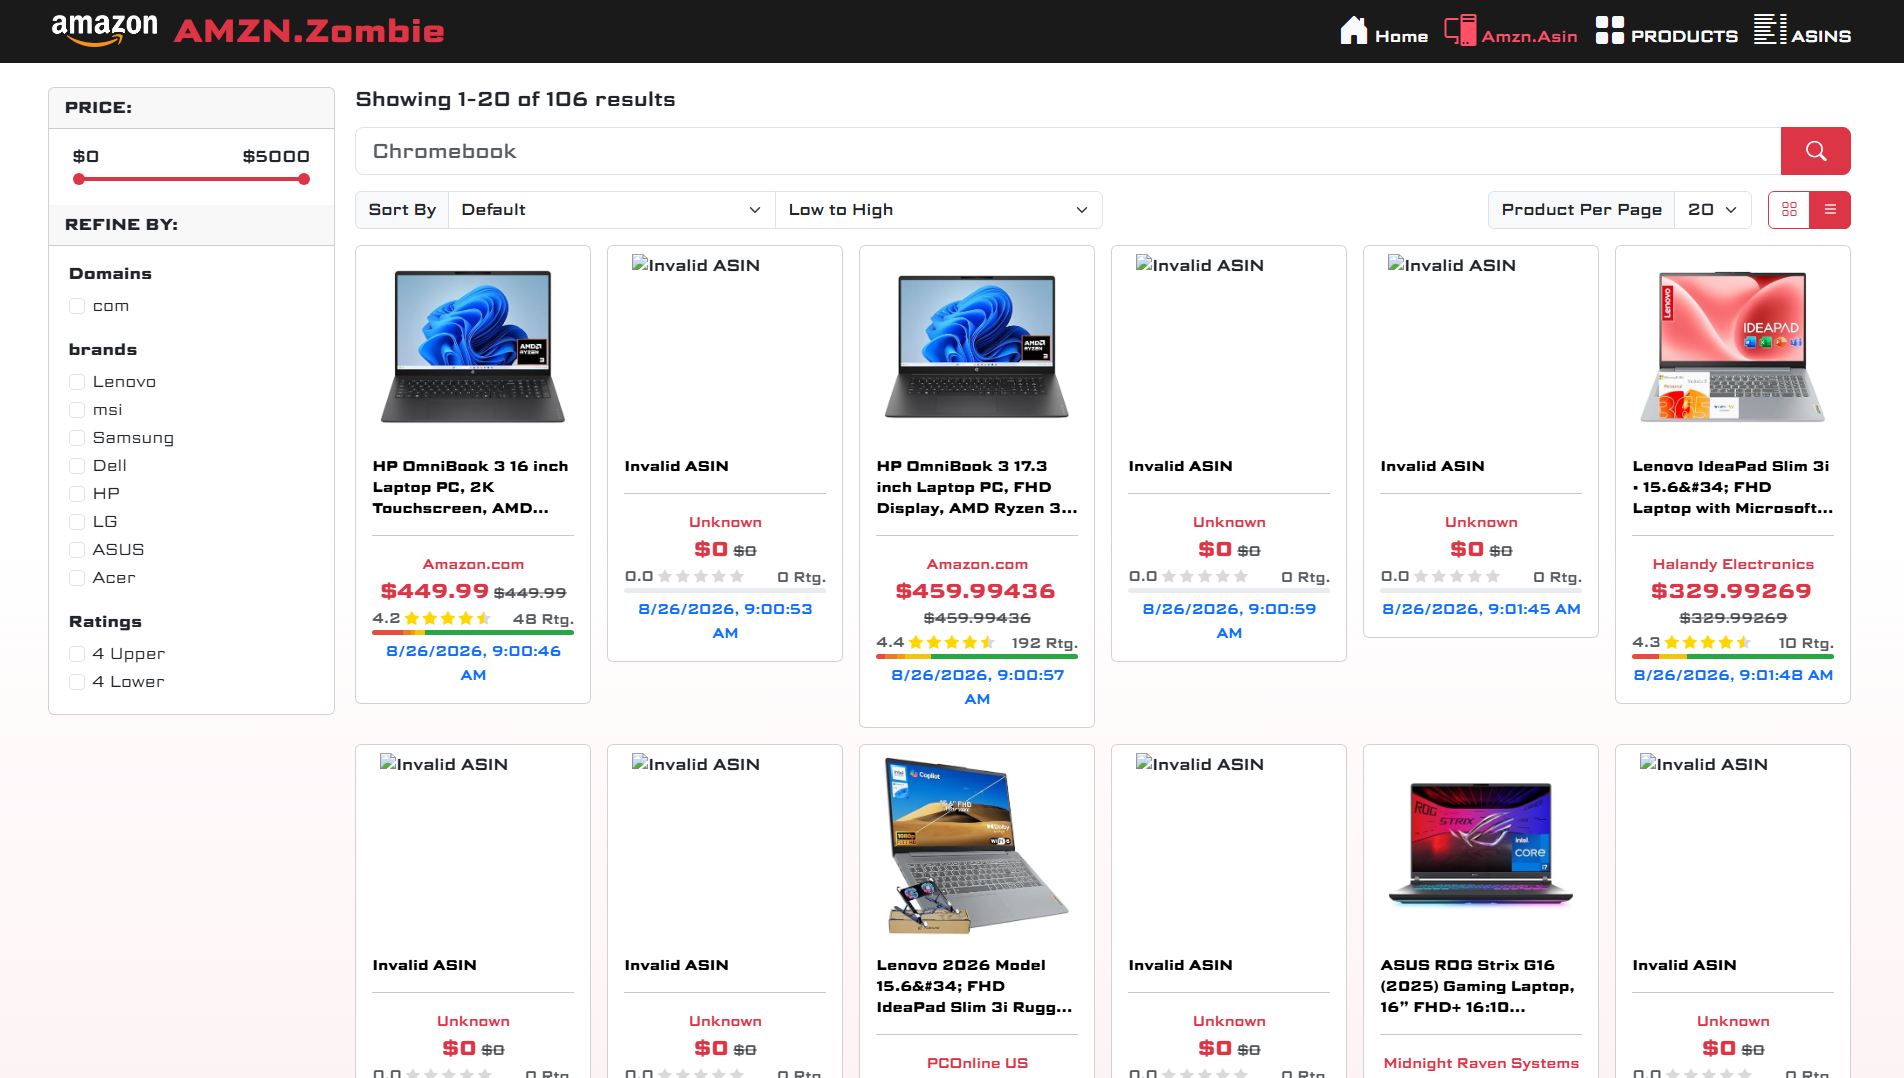1904x1078 pixels.
Task: Tick the Dell brand checkbox
Action: (x=77, y=466)
